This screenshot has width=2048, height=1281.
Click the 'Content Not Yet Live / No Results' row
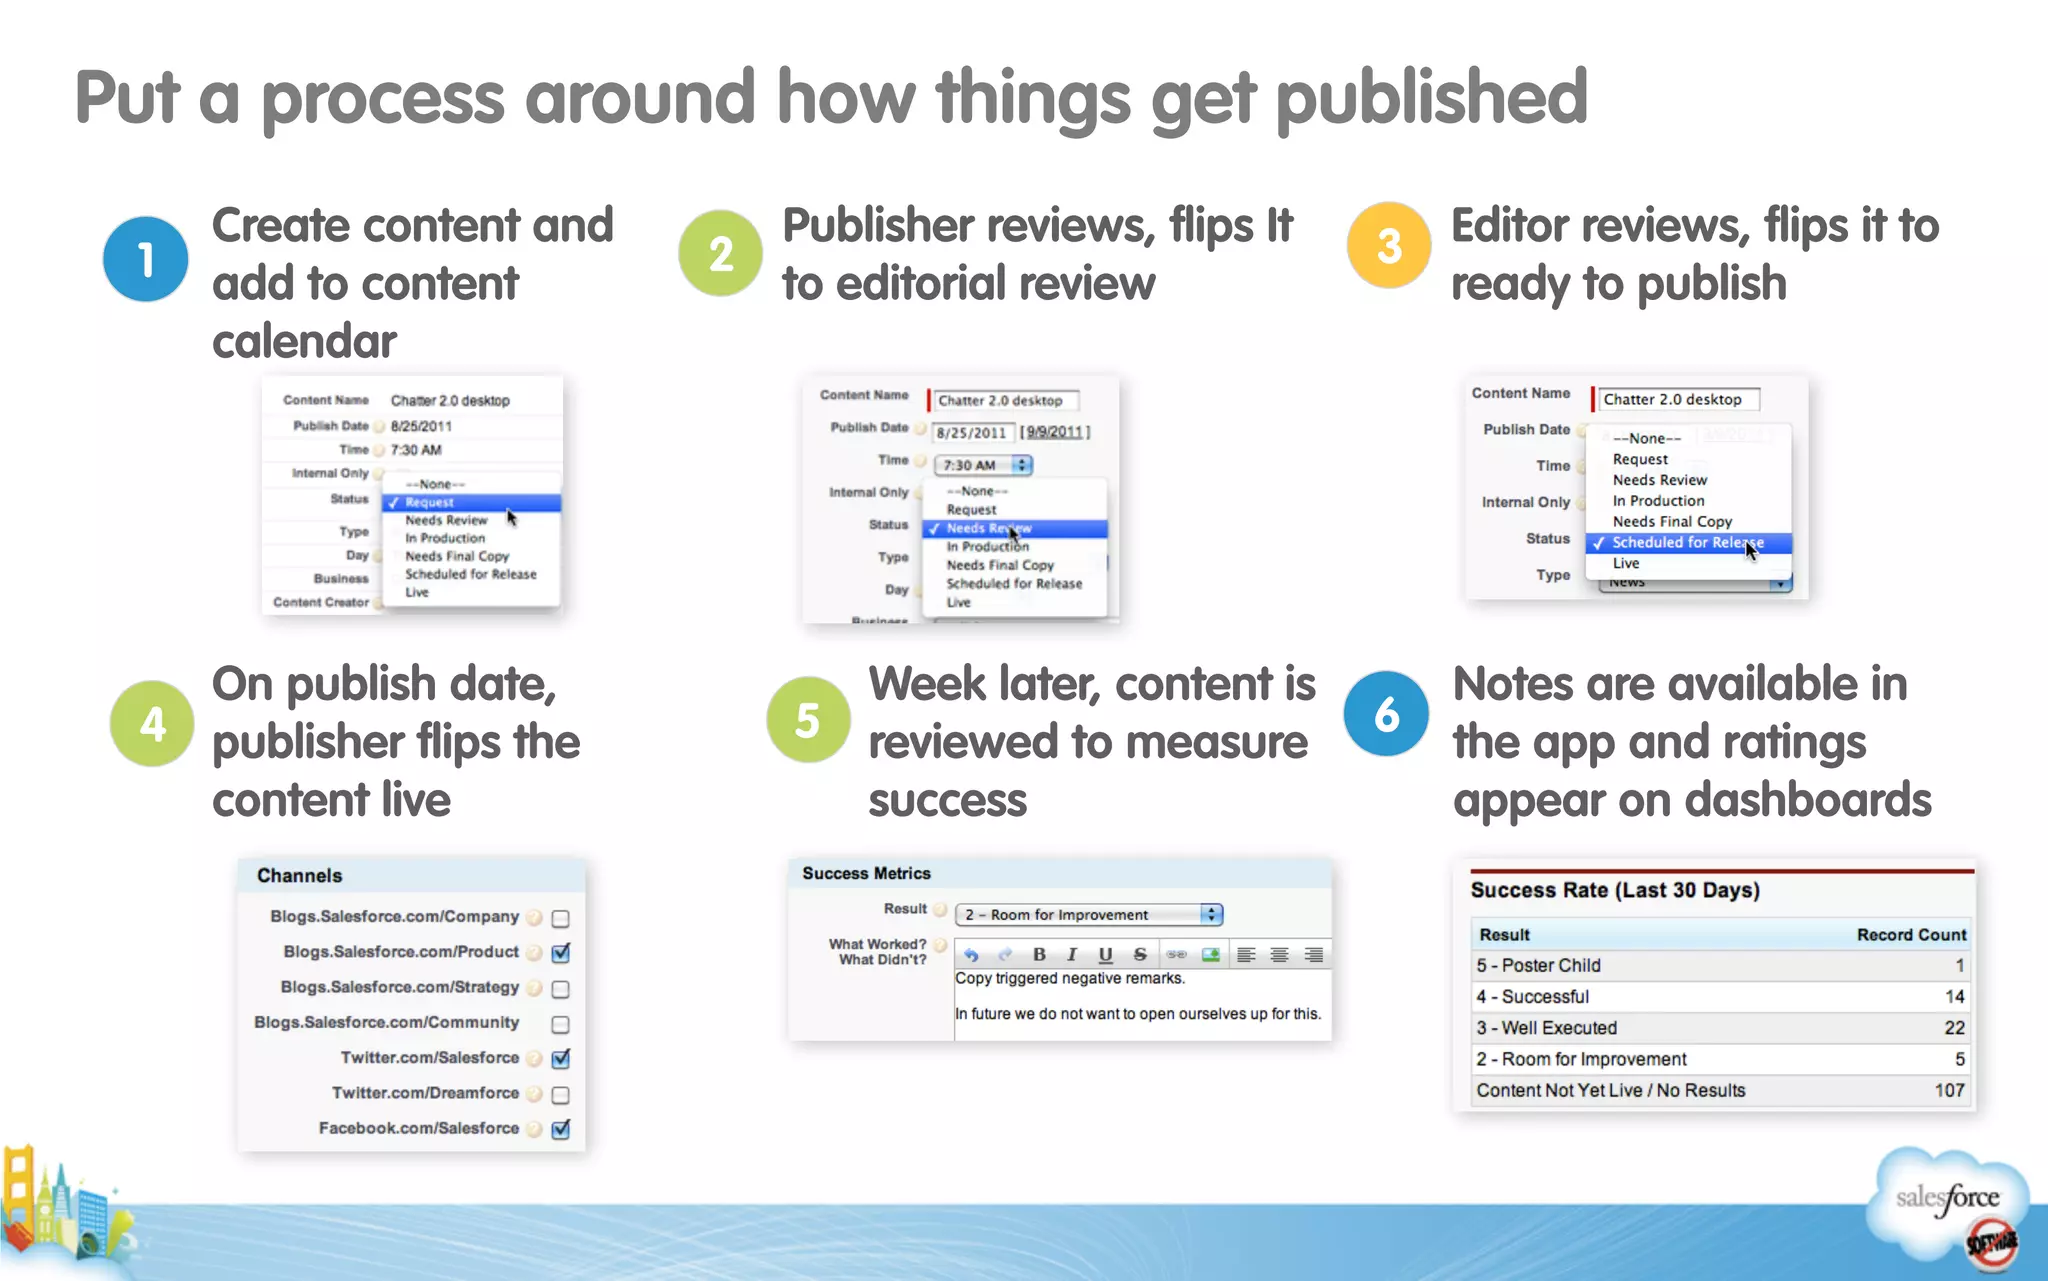[1720, 1091]
